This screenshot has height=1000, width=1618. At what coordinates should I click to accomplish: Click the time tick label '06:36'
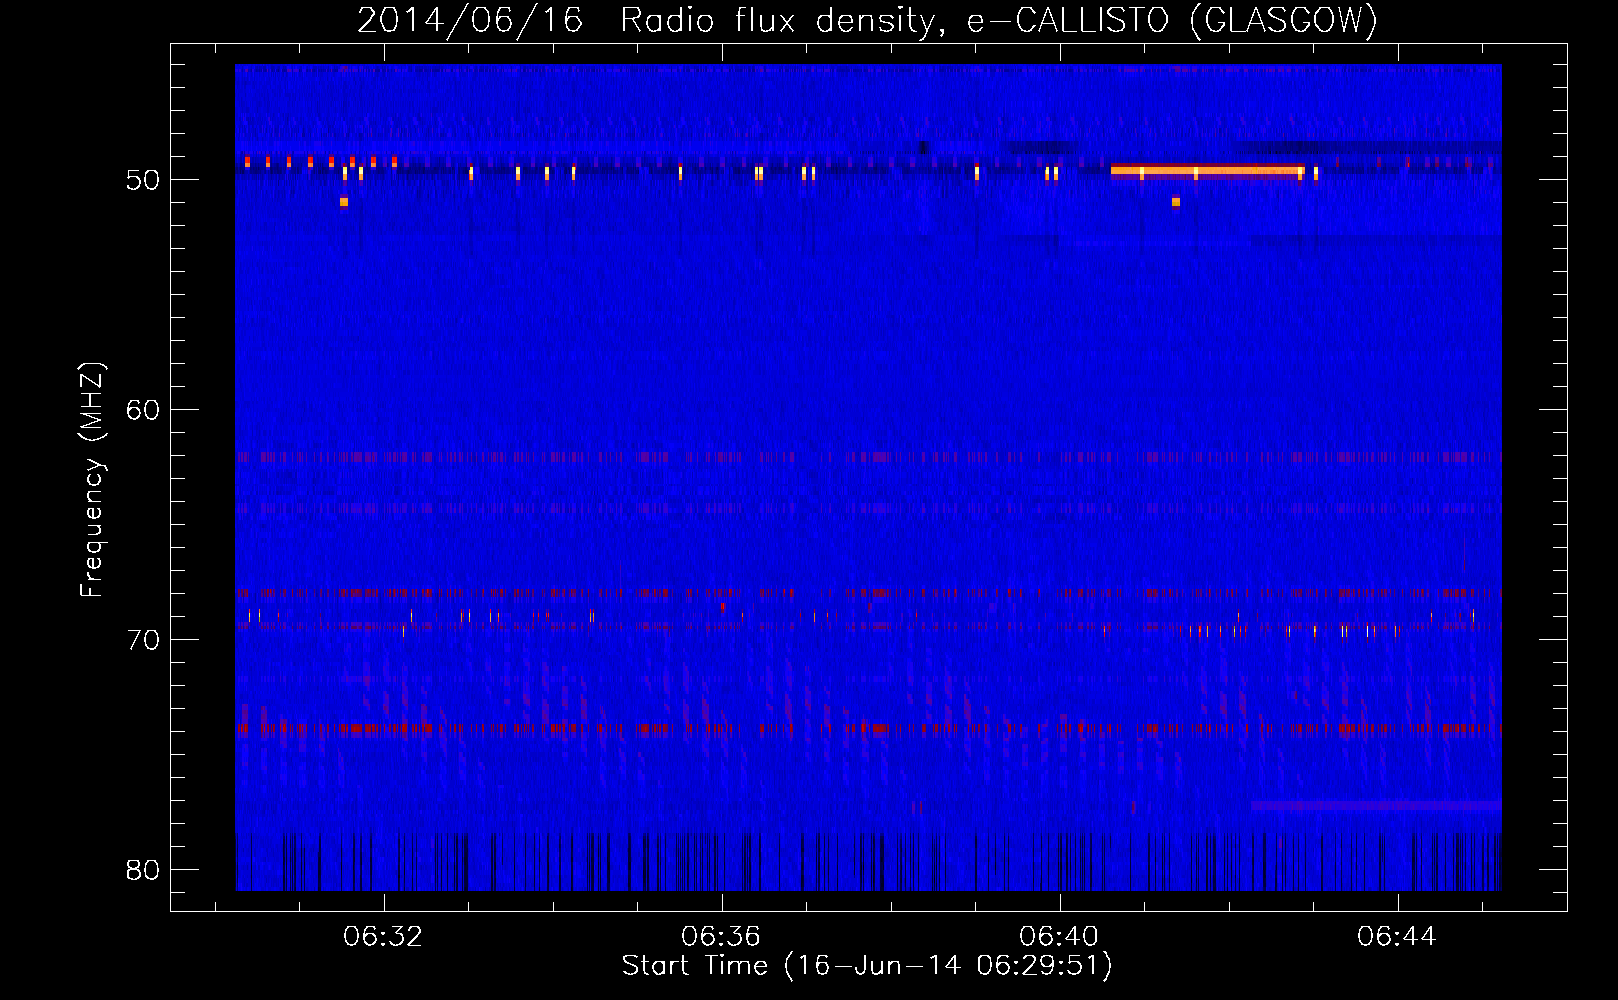pyautogui.click(x=721, y=937)
